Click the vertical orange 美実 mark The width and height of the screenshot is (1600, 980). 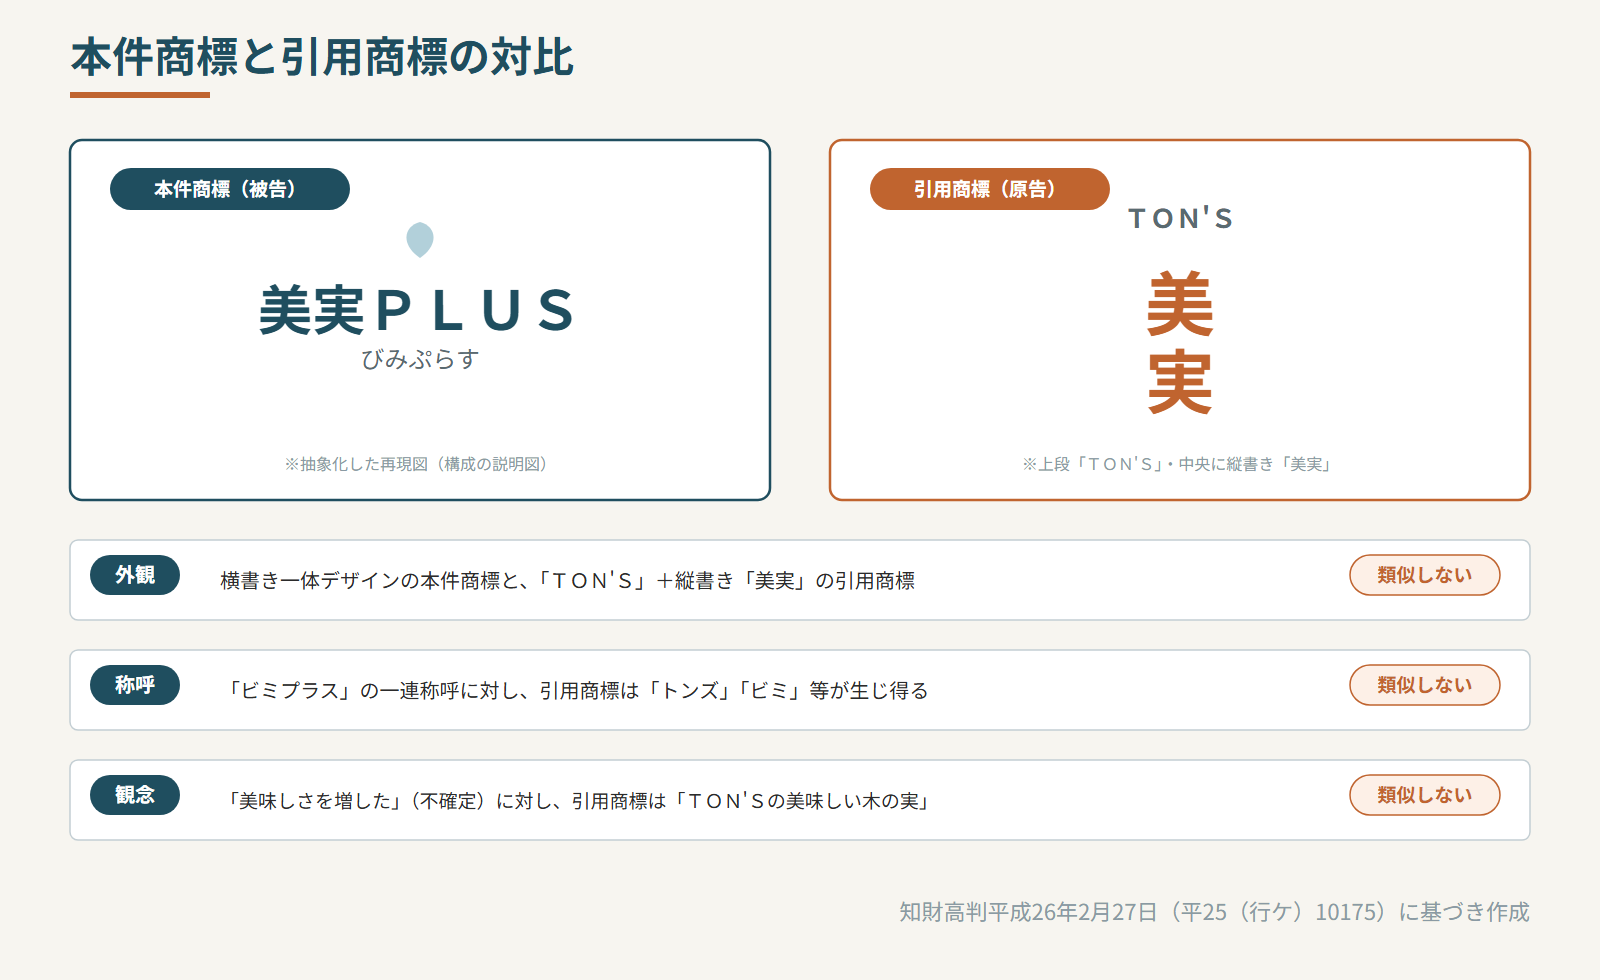point(1180,342)
